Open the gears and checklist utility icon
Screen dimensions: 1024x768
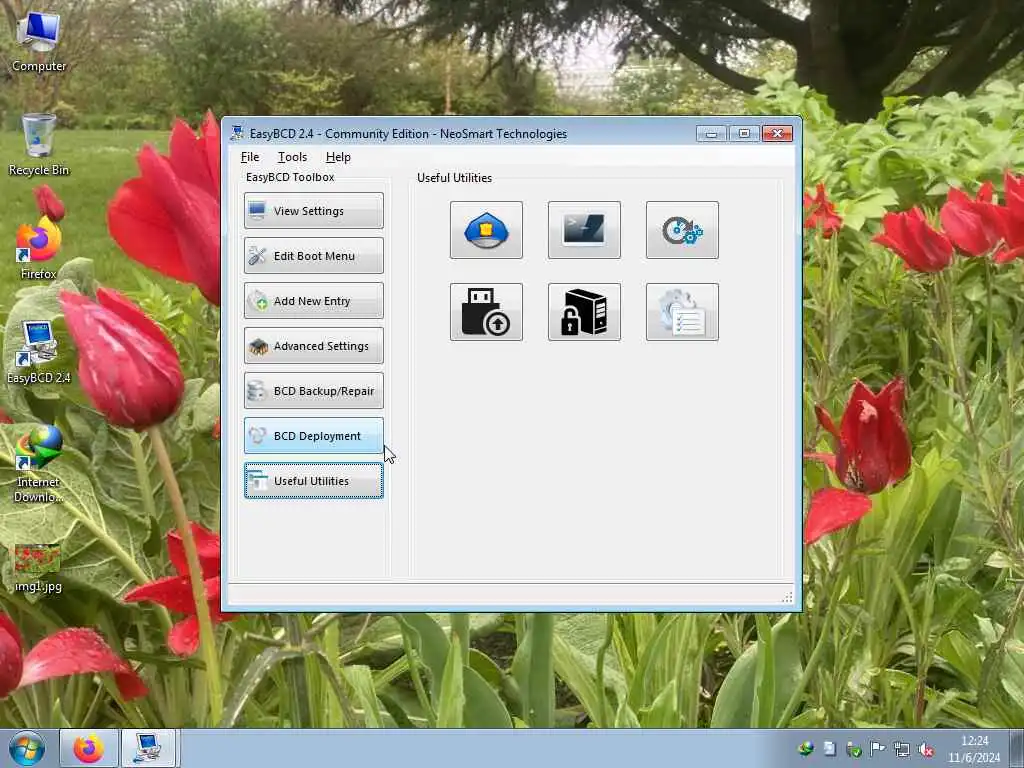(x=682, y=312)
